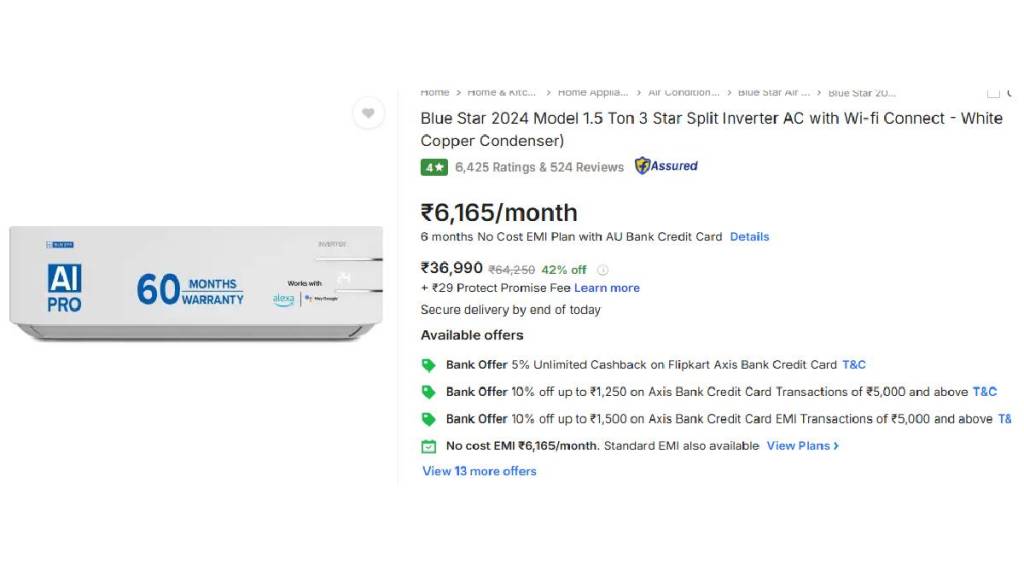Open T&C for the ₹1,250 Axis offer

(984, 392)
